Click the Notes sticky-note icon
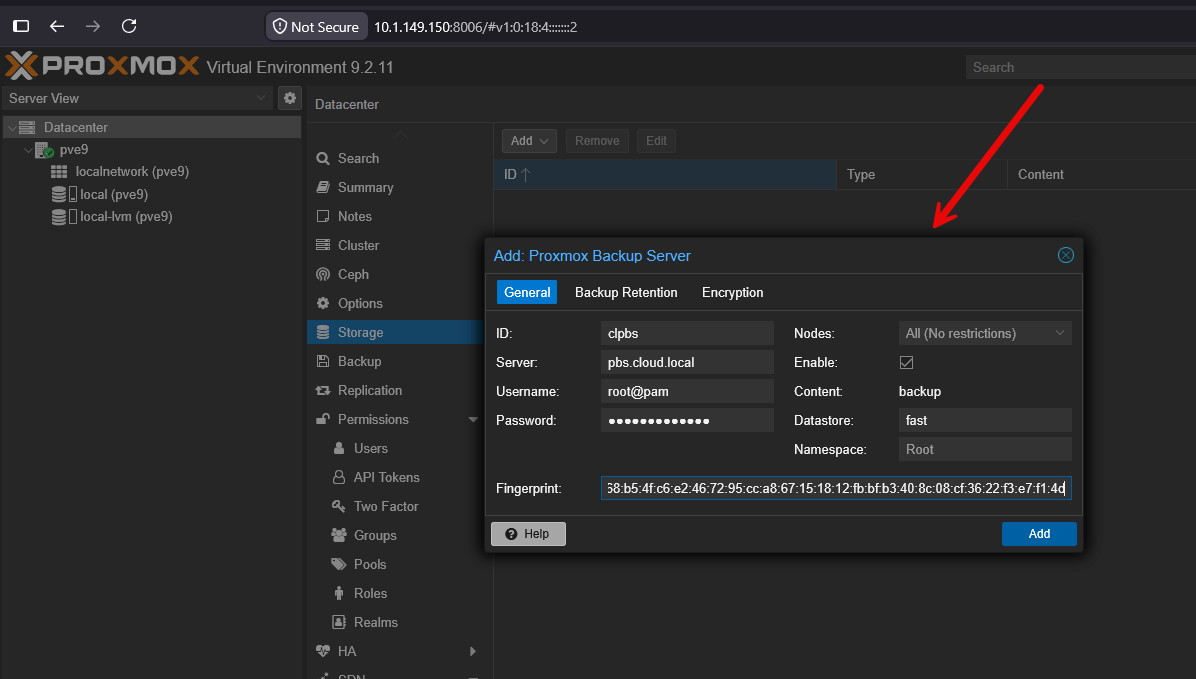Screen dimensions: 1196x679 [x=323, y=217]
